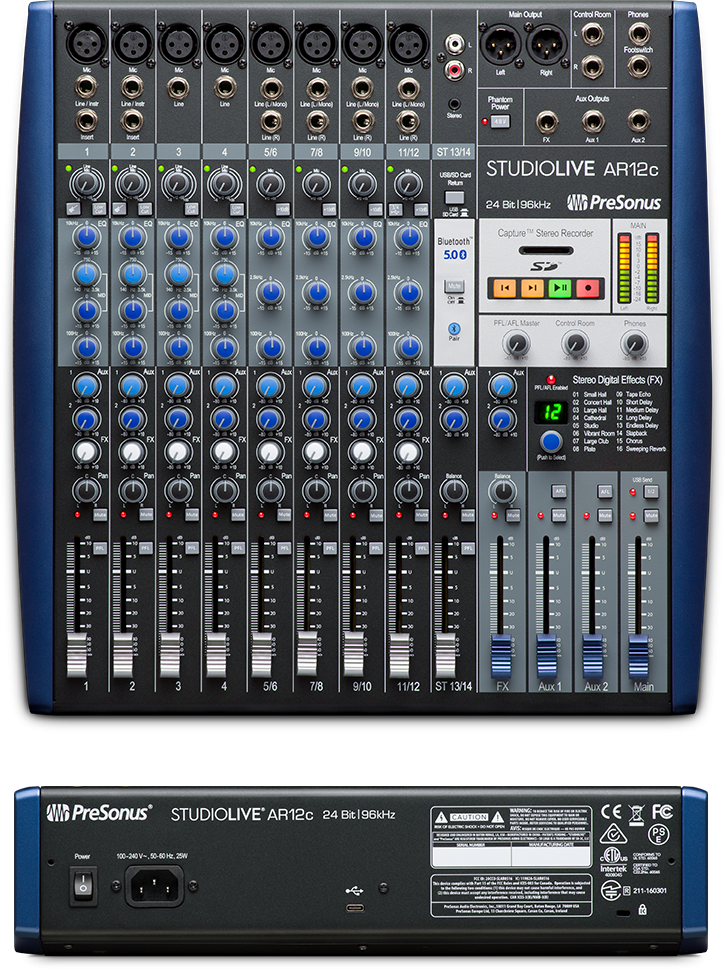This screenshot has height=970, width=725.
Task: Enable AFL on Aux 1 master
Action: [559, 491]
